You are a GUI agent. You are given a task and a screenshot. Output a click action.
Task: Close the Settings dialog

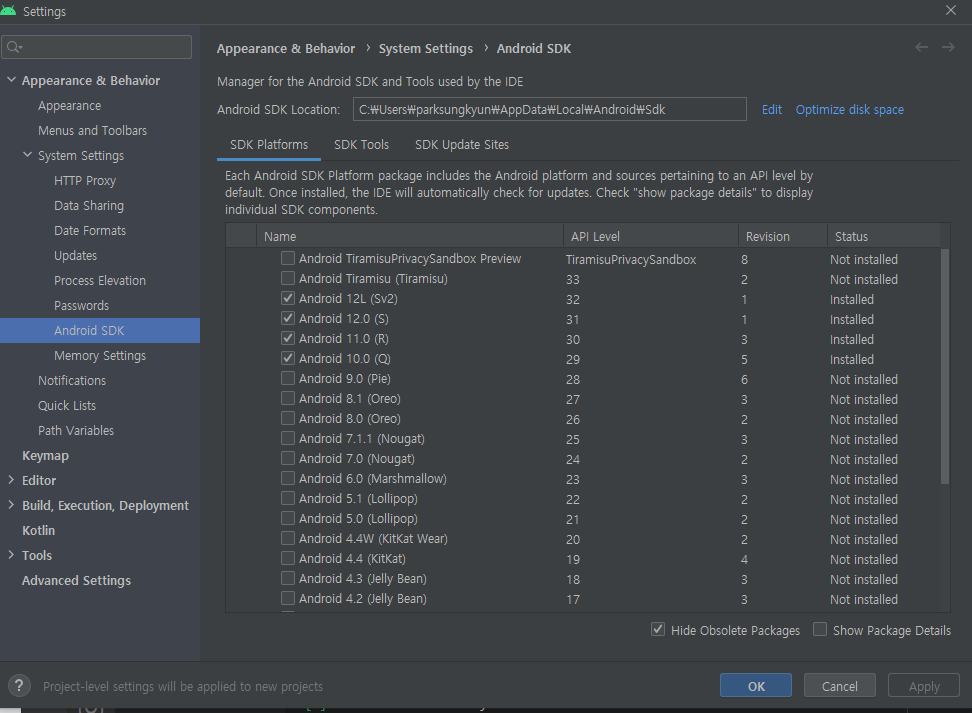coord(950,11)
